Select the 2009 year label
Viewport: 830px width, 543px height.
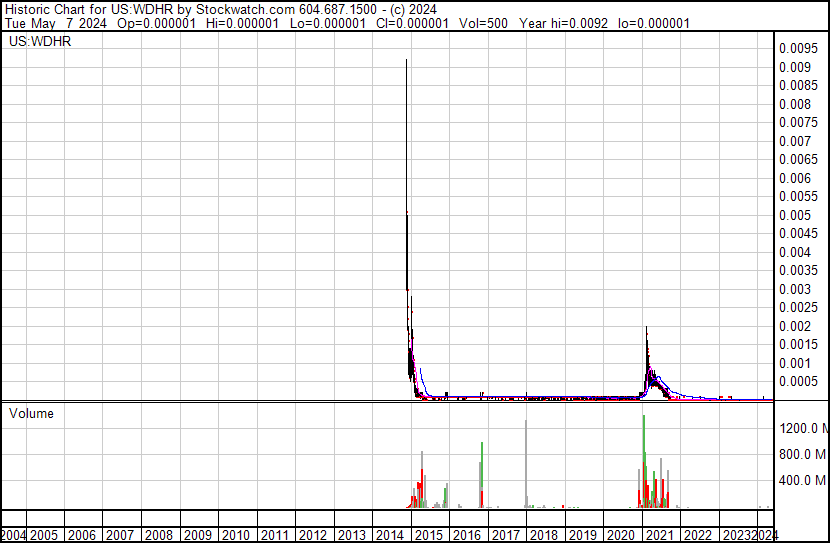tap(197, 535)
